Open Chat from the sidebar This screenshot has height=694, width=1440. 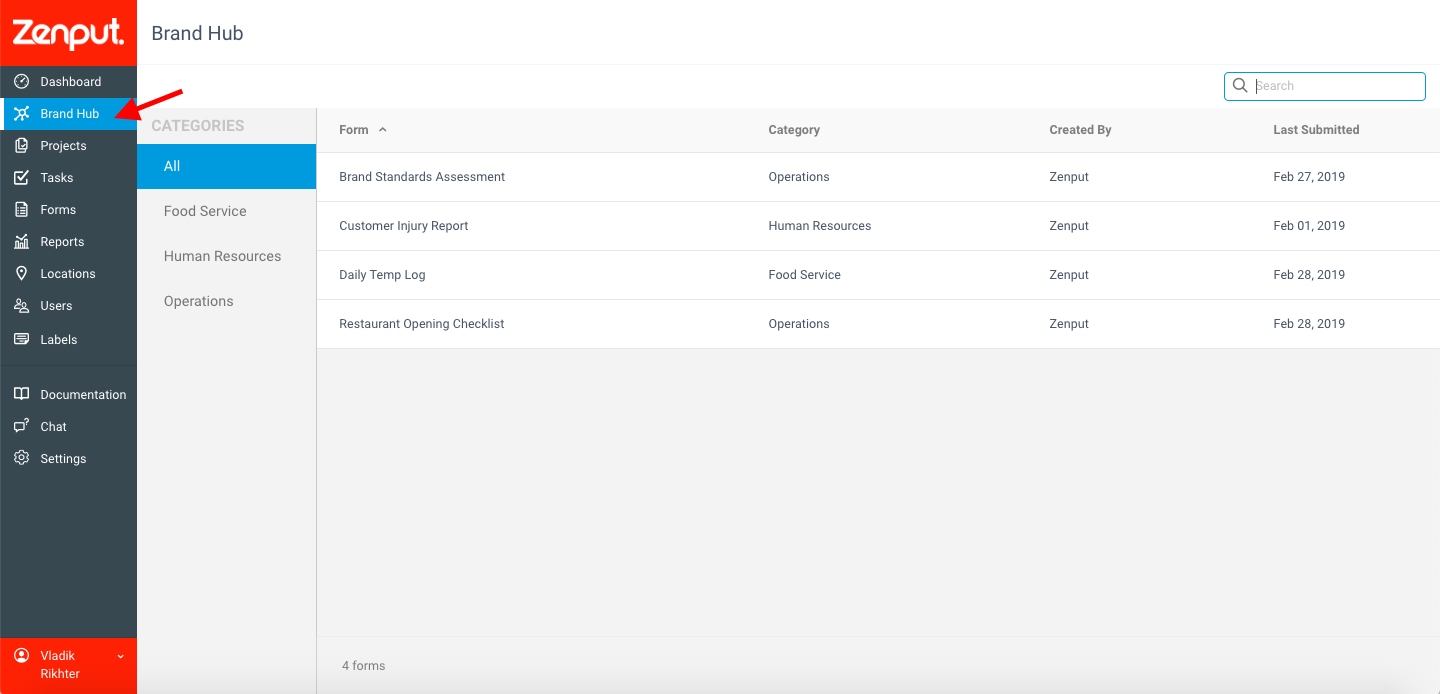(68, 427)
